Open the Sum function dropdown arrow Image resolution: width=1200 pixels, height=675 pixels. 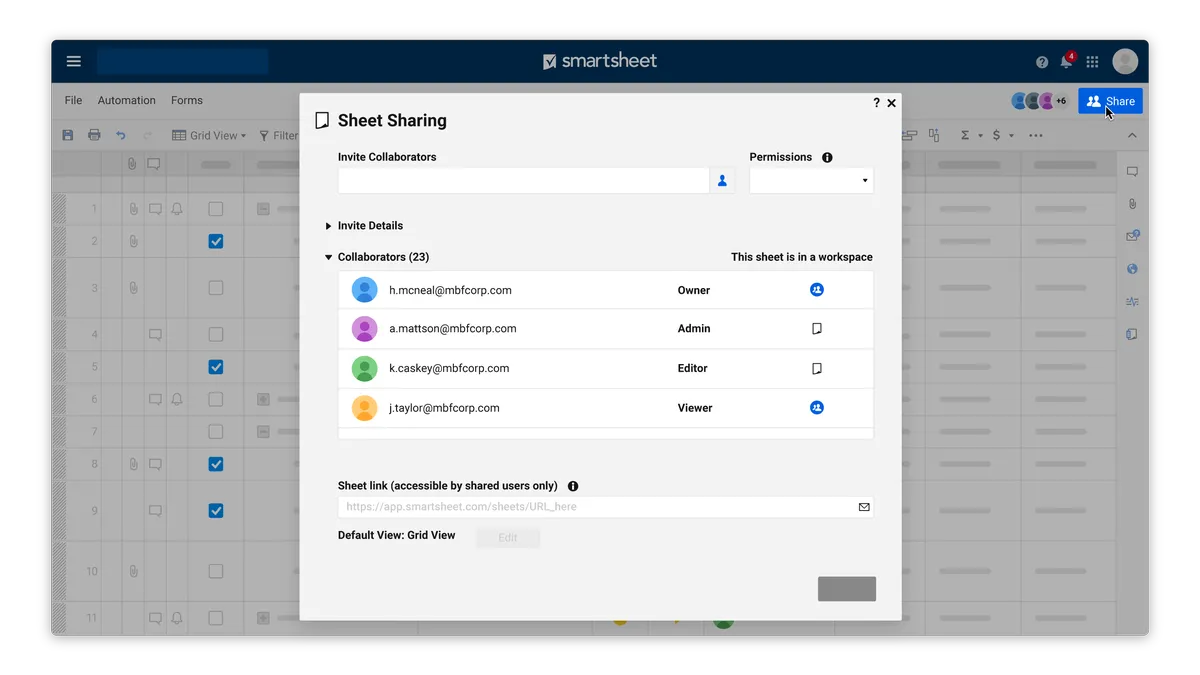tap(980, 136)
